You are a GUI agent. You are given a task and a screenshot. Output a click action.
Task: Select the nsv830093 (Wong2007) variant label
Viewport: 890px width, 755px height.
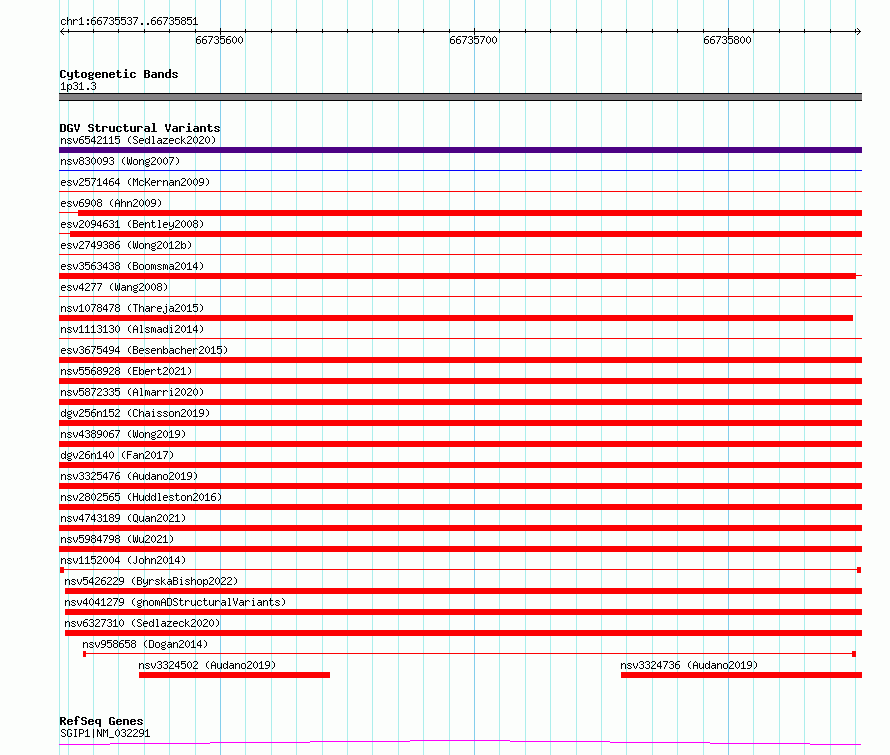(x=120, y=161)
